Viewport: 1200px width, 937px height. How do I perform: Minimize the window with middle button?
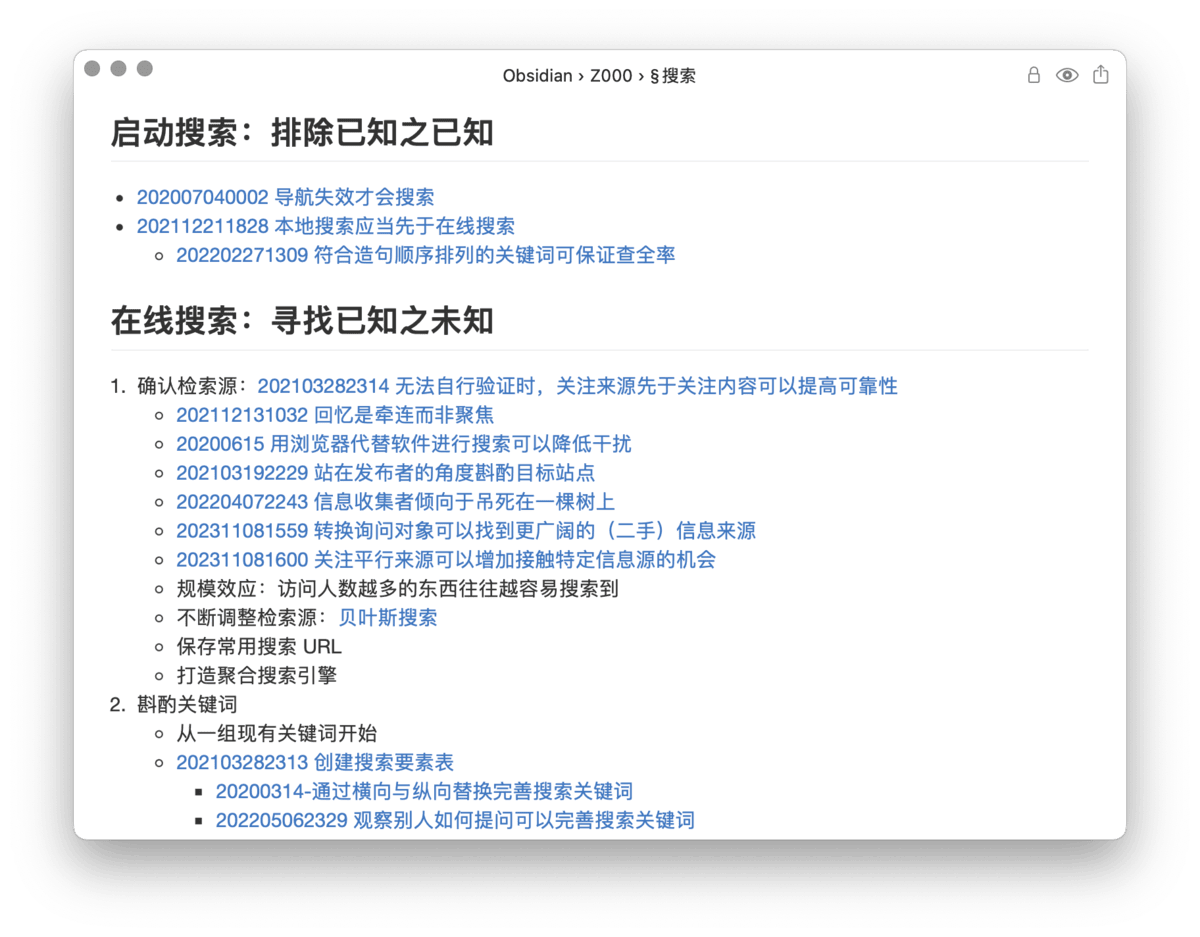click(118, 68)
